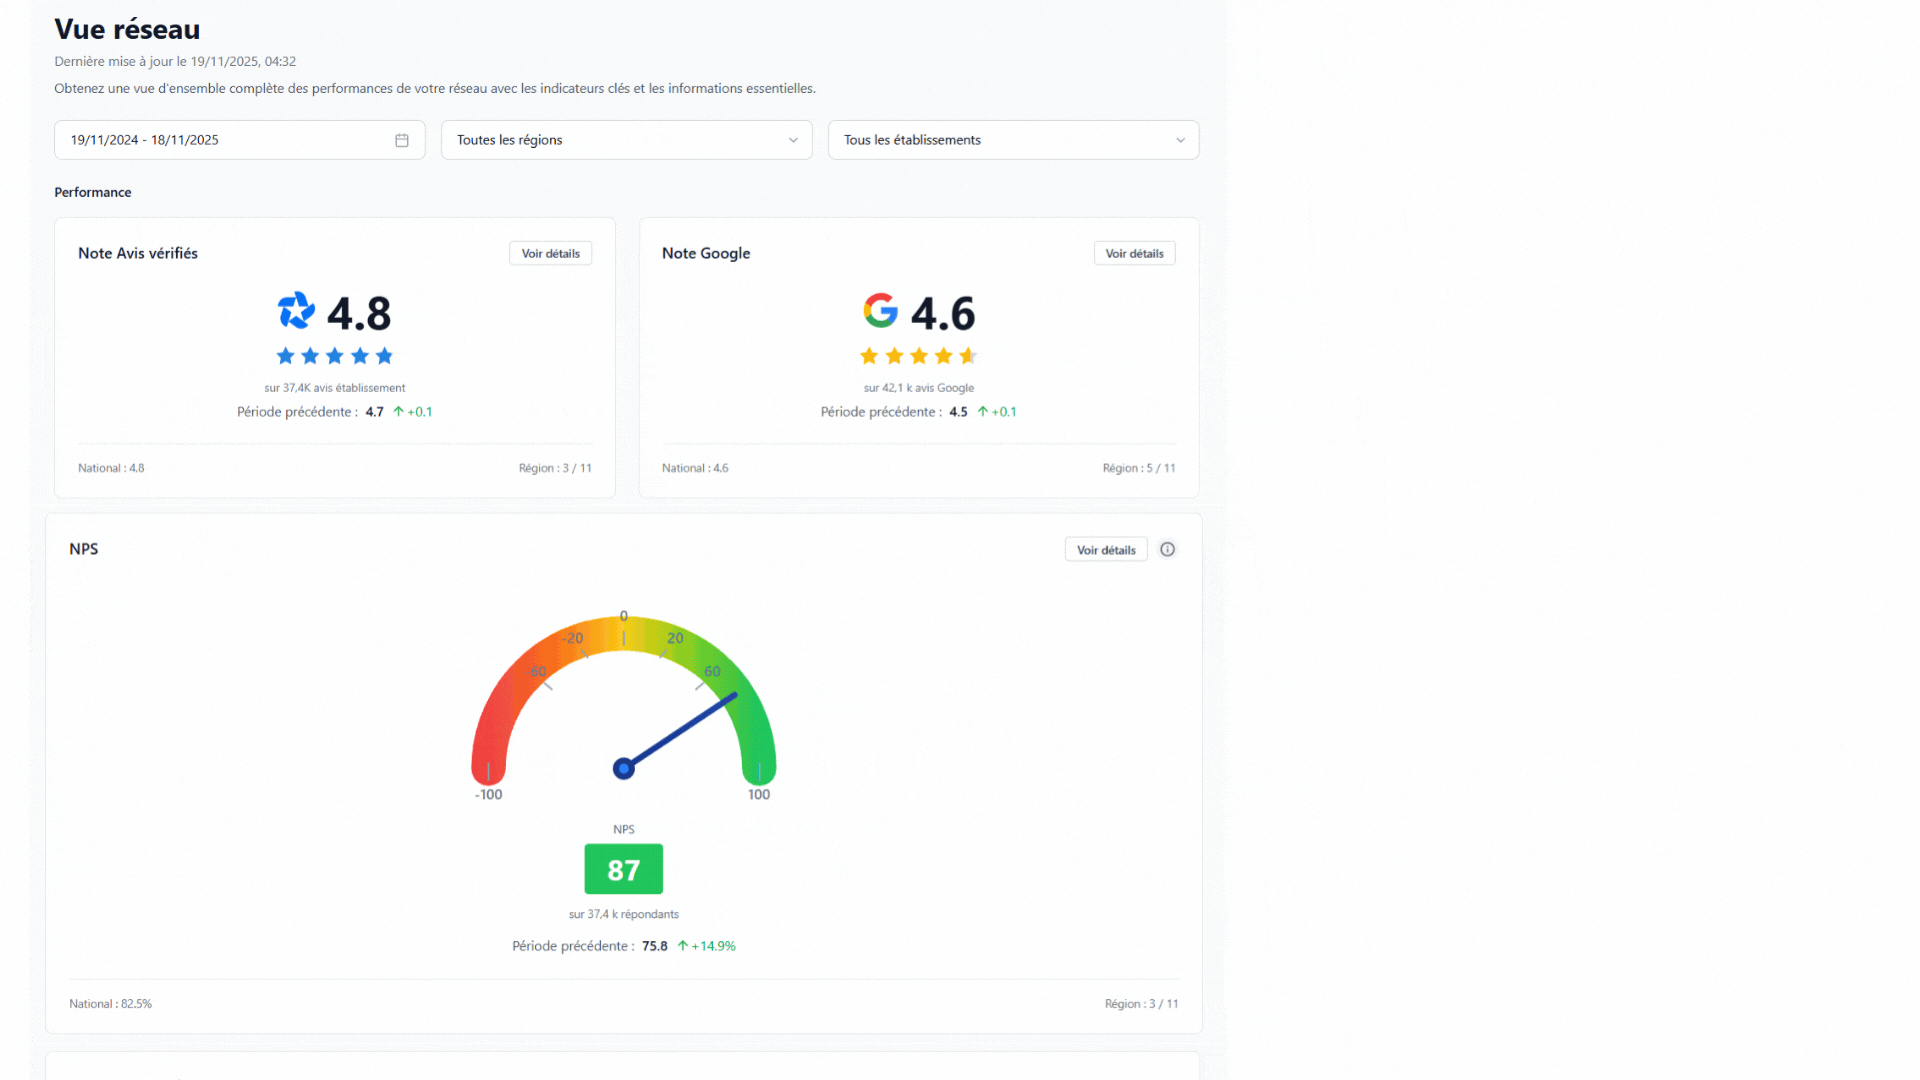Click the Avis Vérifiés star logo
1920x1080 pixels.
(296, 310)
